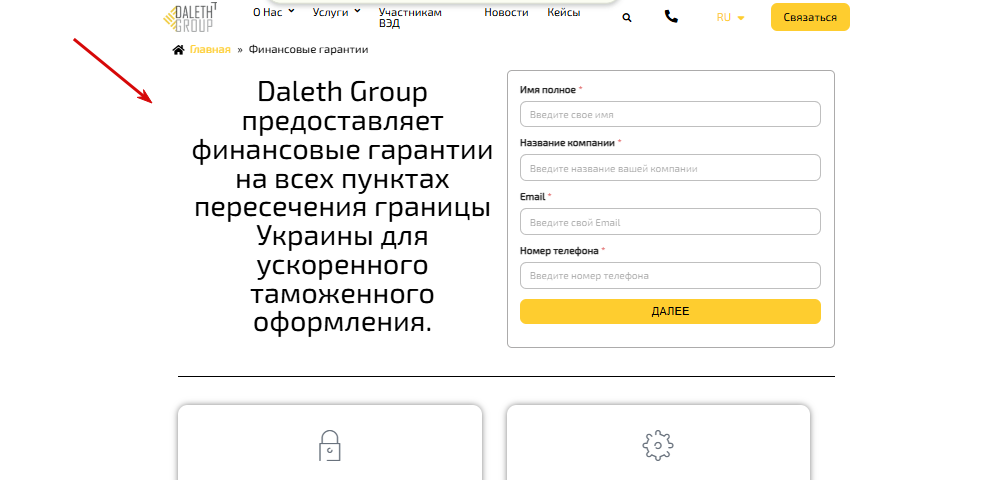The height and width of the screenshot is (480, 996).
Task: Click the gear icon on right card
Action: [x=658, y=446]
